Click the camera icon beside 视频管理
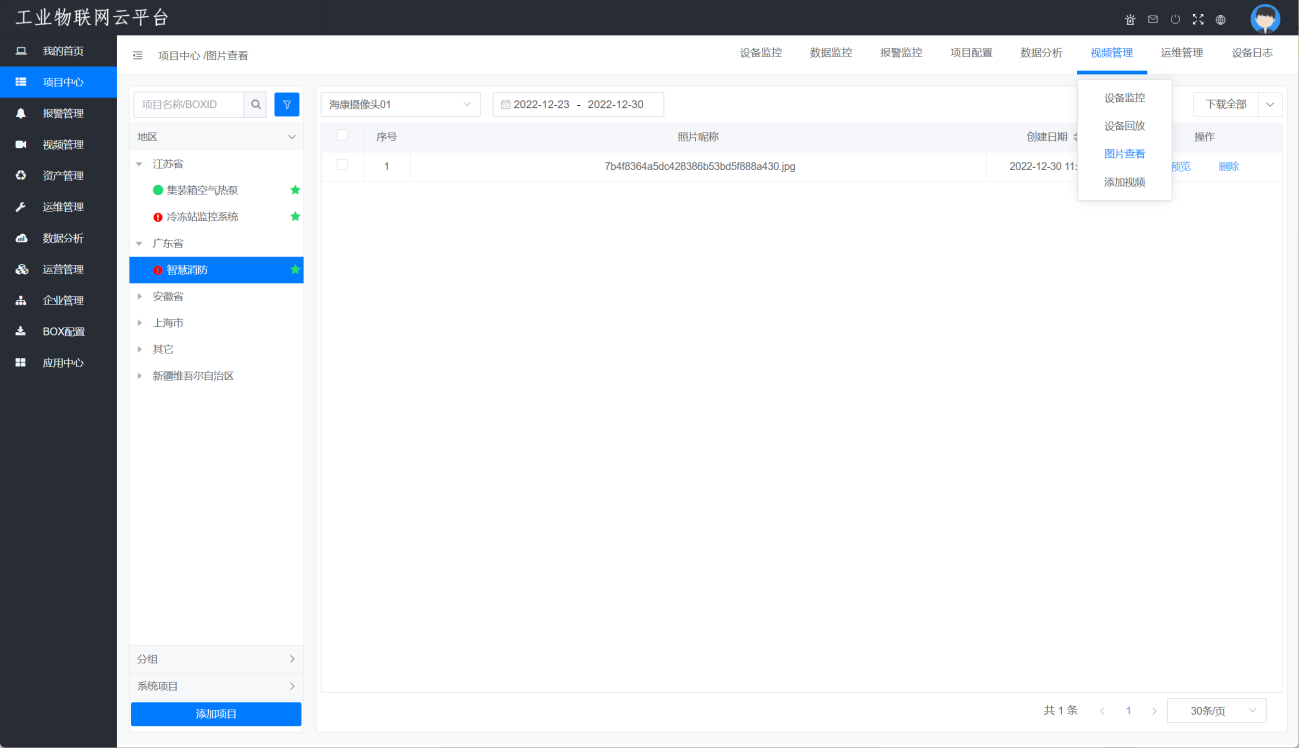Image resolution: width=1299 pixels, height=748 pixels. 21,144
